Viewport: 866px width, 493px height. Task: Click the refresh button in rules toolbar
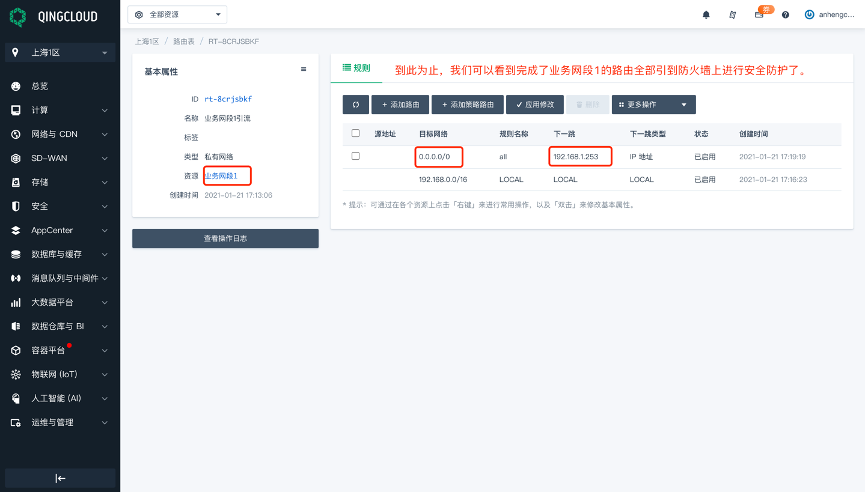point(355,105)
